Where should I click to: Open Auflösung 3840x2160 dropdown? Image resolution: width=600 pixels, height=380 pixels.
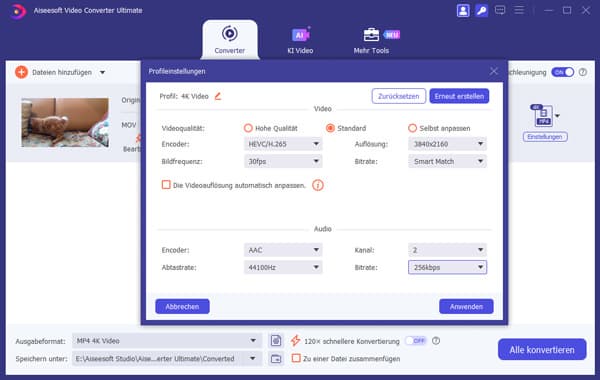[x=447, y=144]
